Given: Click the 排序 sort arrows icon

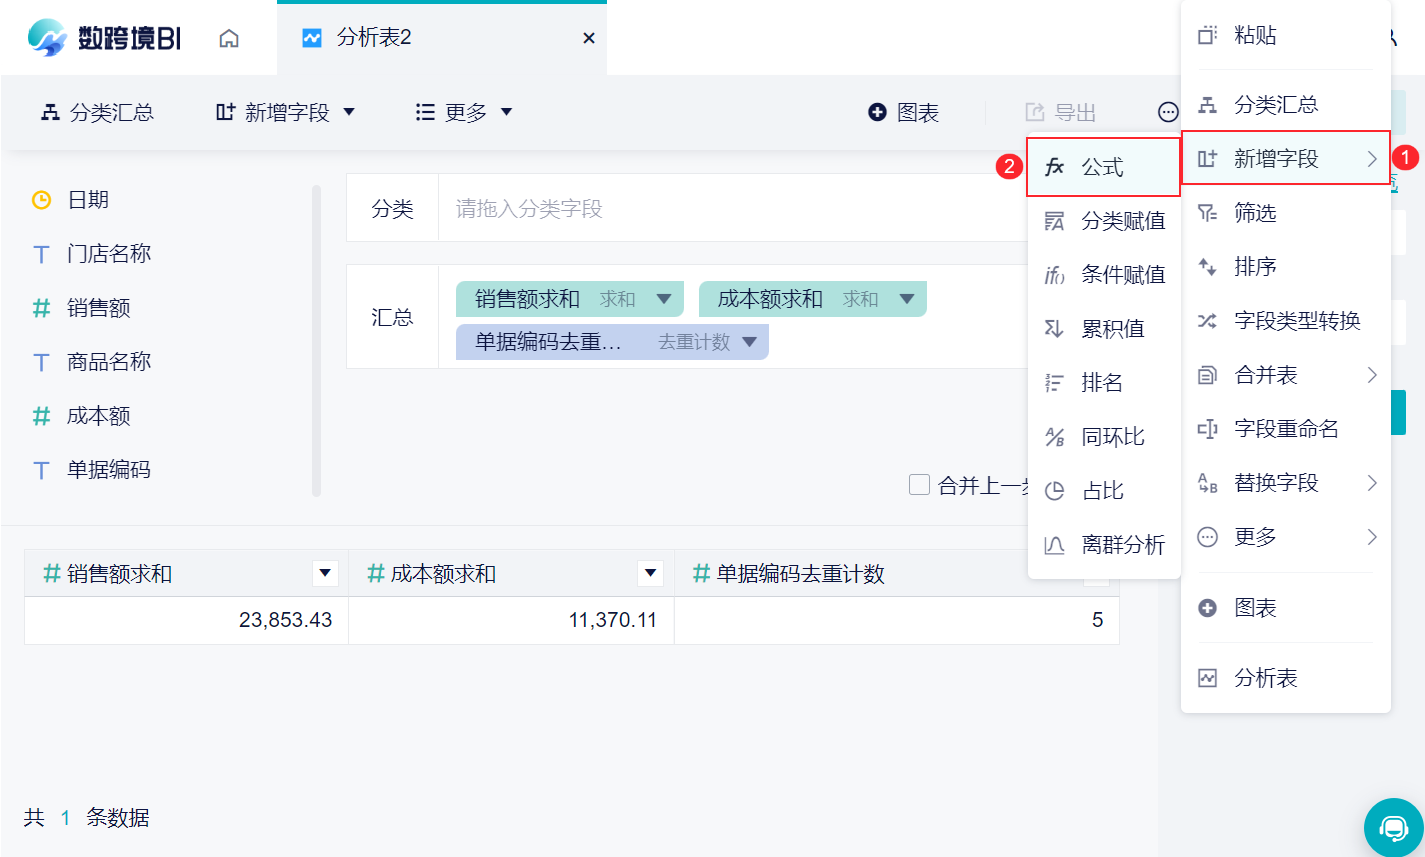Looking at the screenshot, I should 1208,267.
